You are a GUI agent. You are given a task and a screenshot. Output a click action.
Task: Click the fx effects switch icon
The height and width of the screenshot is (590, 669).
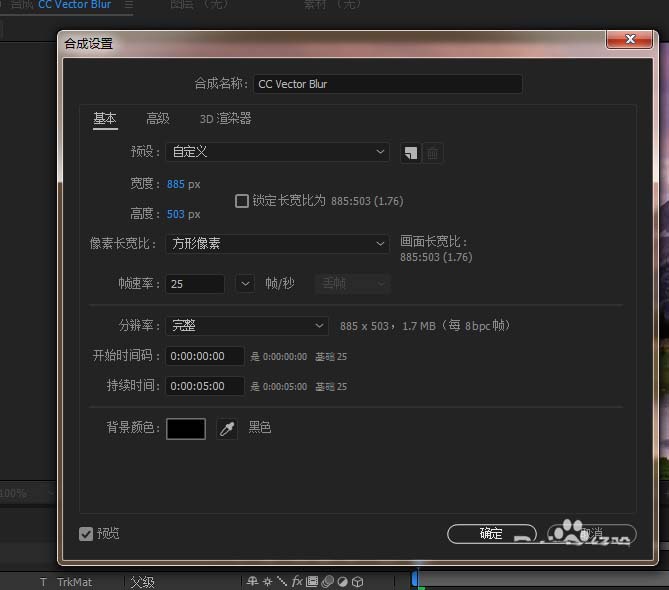[x=297, y=581]
